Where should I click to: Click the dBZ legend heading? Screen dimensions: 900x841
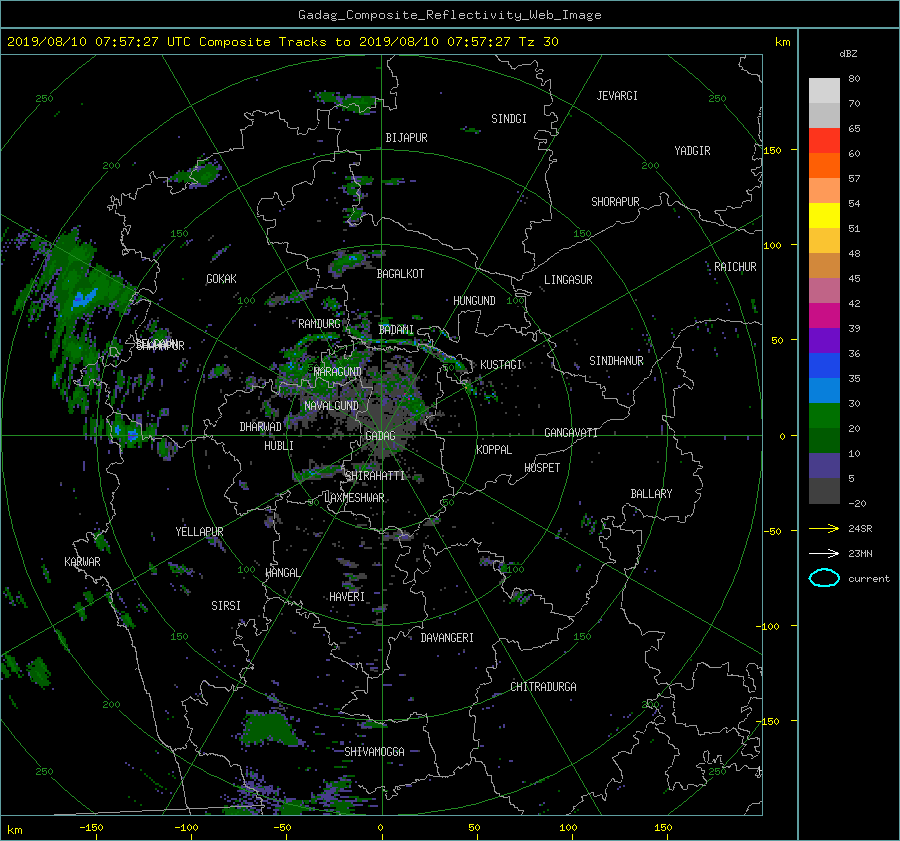pos(848,54)
